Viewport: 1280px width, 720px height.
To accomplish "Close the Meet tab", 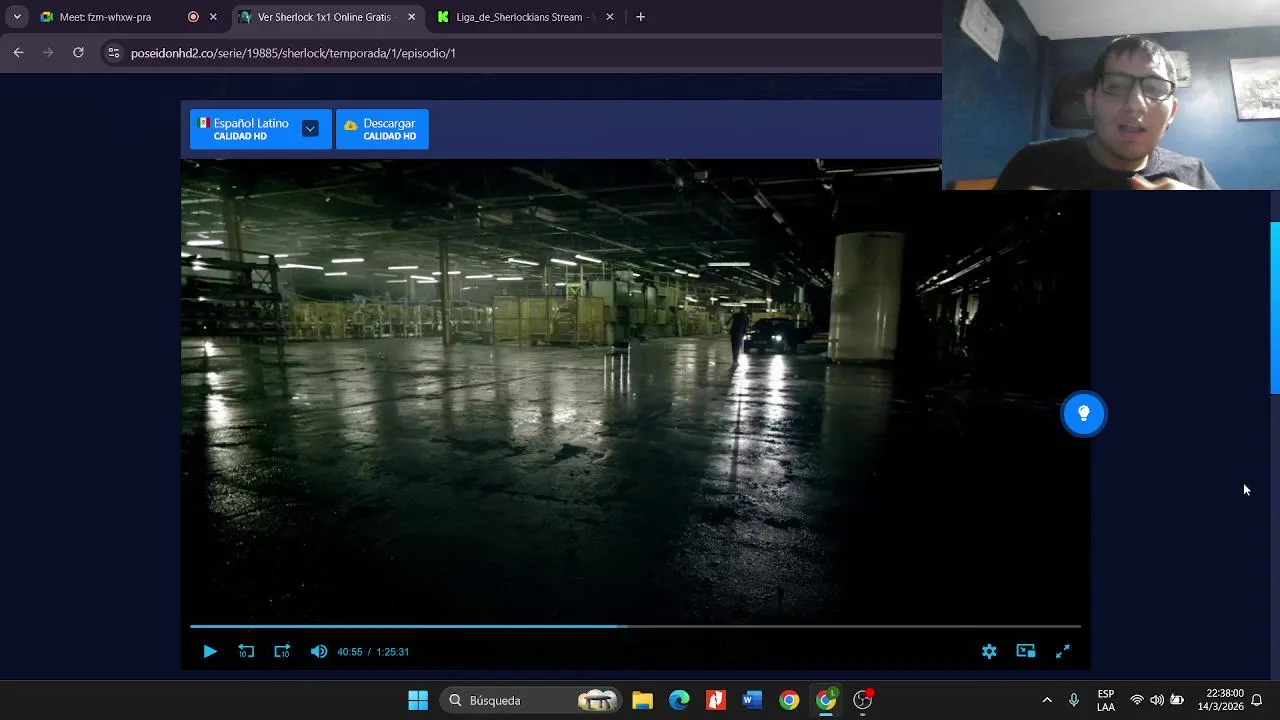I will [213, 17].
